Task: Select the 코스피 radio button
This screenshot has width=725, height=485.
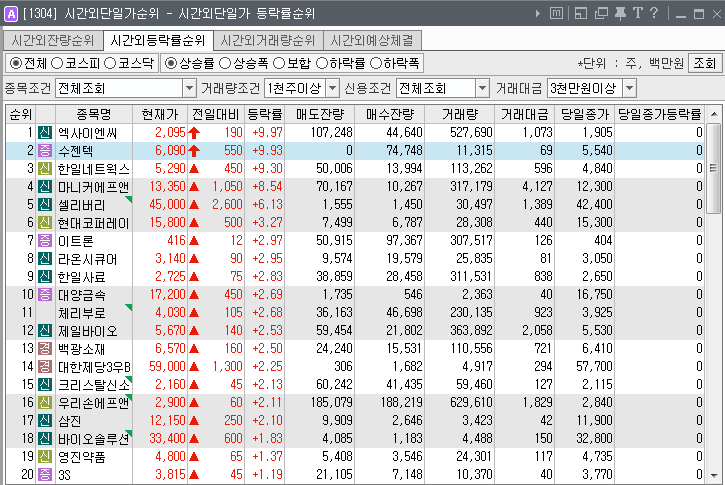Action: pyautogui.click(x=57, y=63)
